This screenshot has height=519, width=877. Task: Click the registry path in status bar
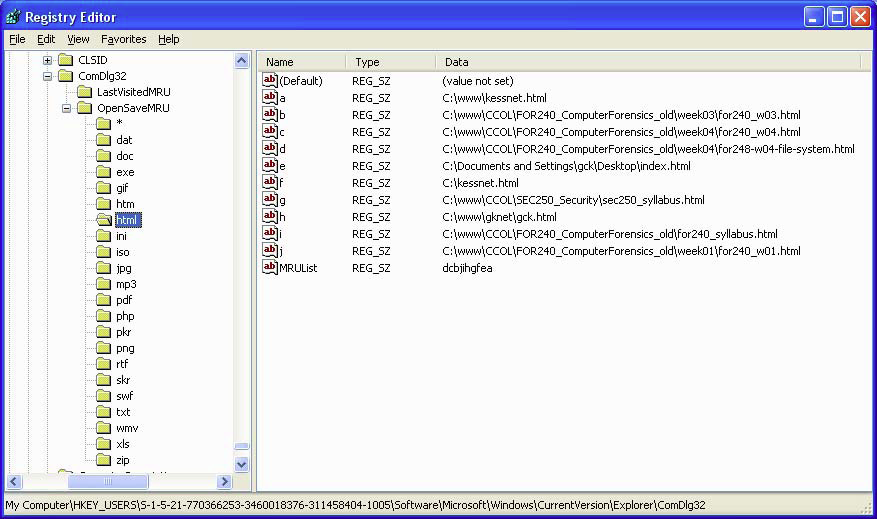coord(355,505)
